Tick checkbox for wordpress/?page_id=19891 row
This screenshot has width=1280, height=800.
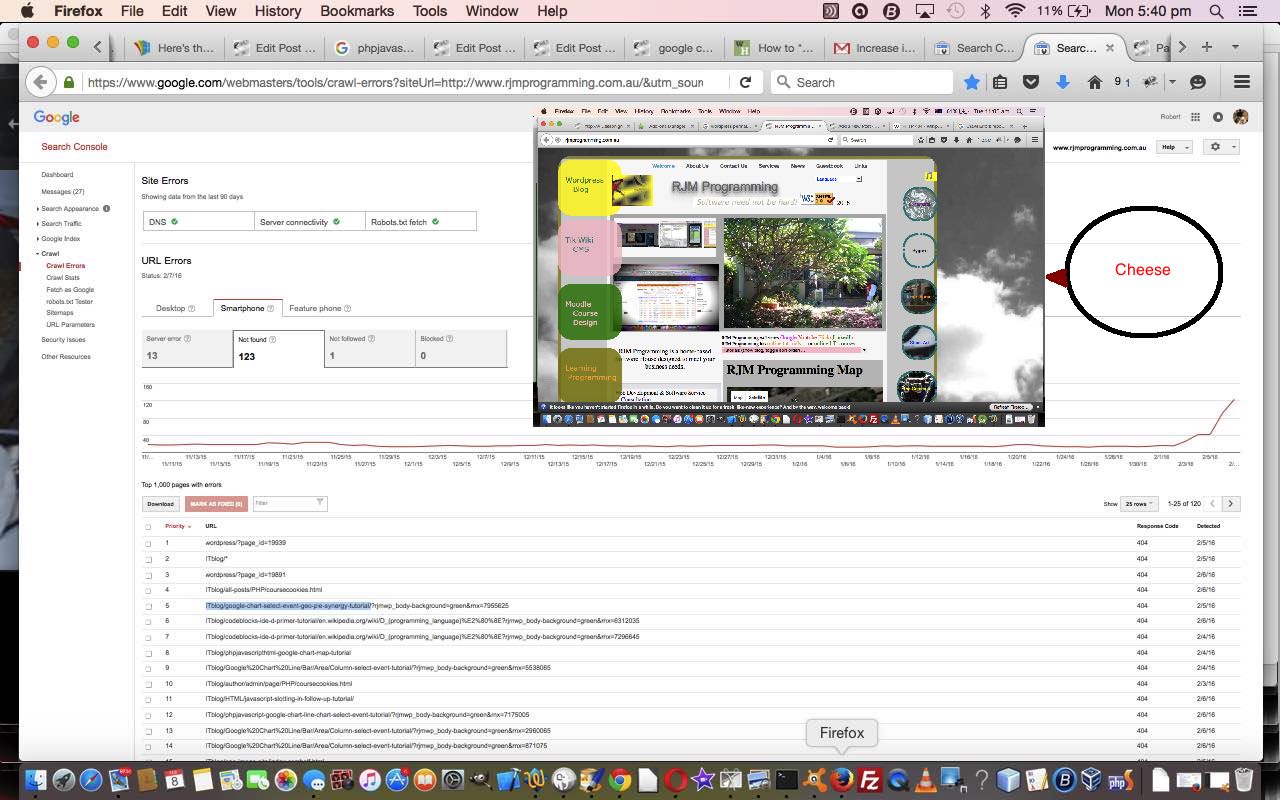(x=148, y=575)
